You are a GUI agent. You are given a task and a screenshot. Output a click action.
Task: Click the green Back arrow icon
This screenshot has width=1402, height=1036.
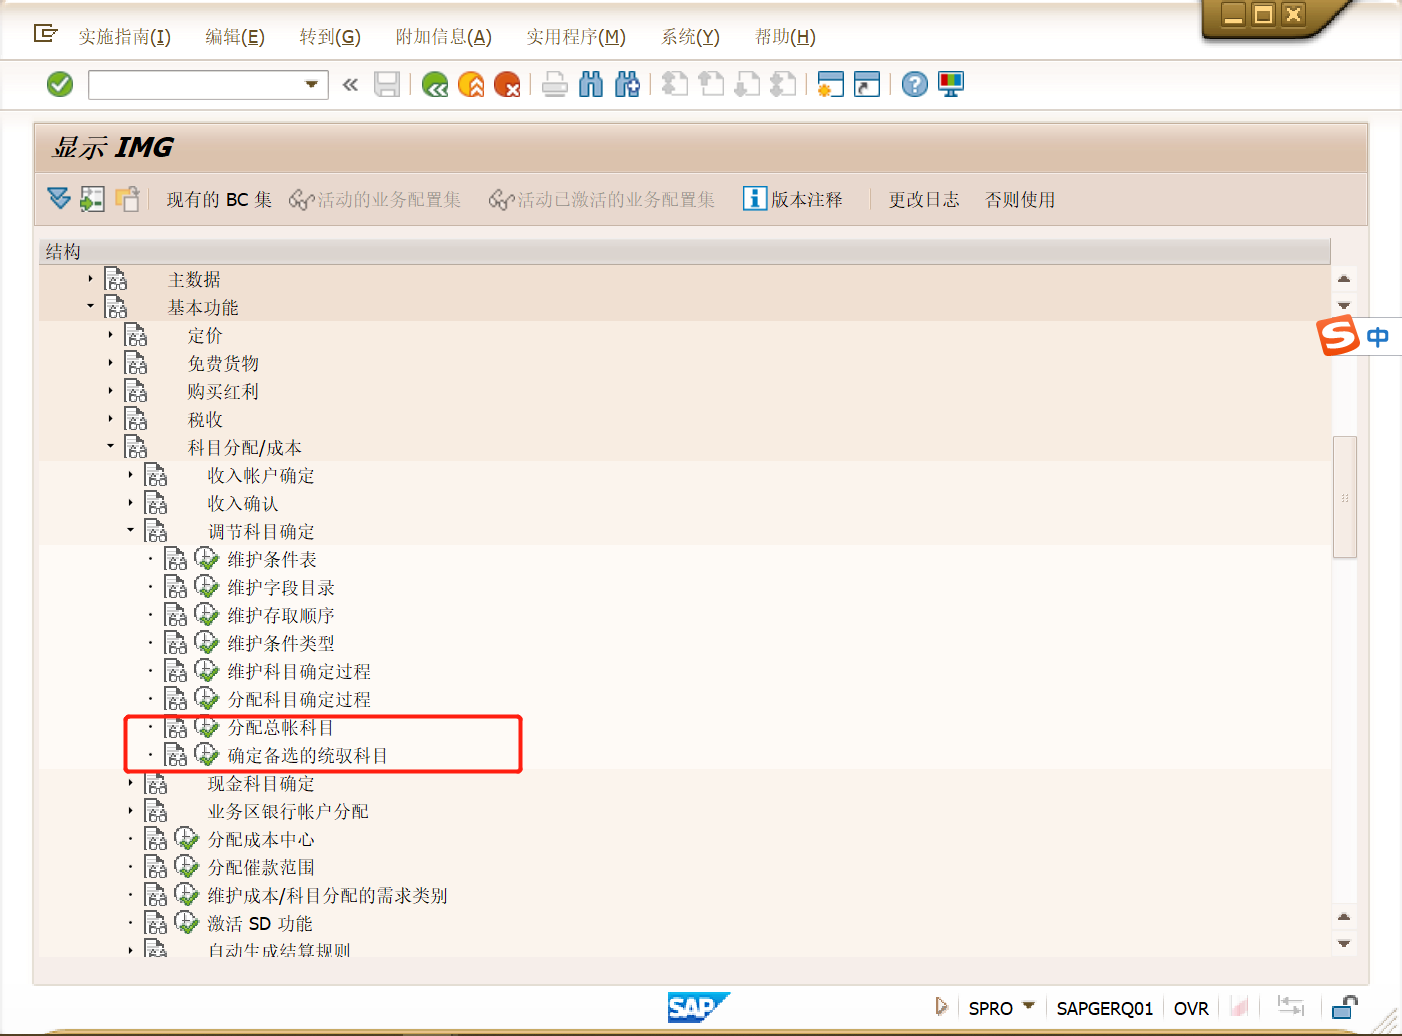(x=434, y=84)
